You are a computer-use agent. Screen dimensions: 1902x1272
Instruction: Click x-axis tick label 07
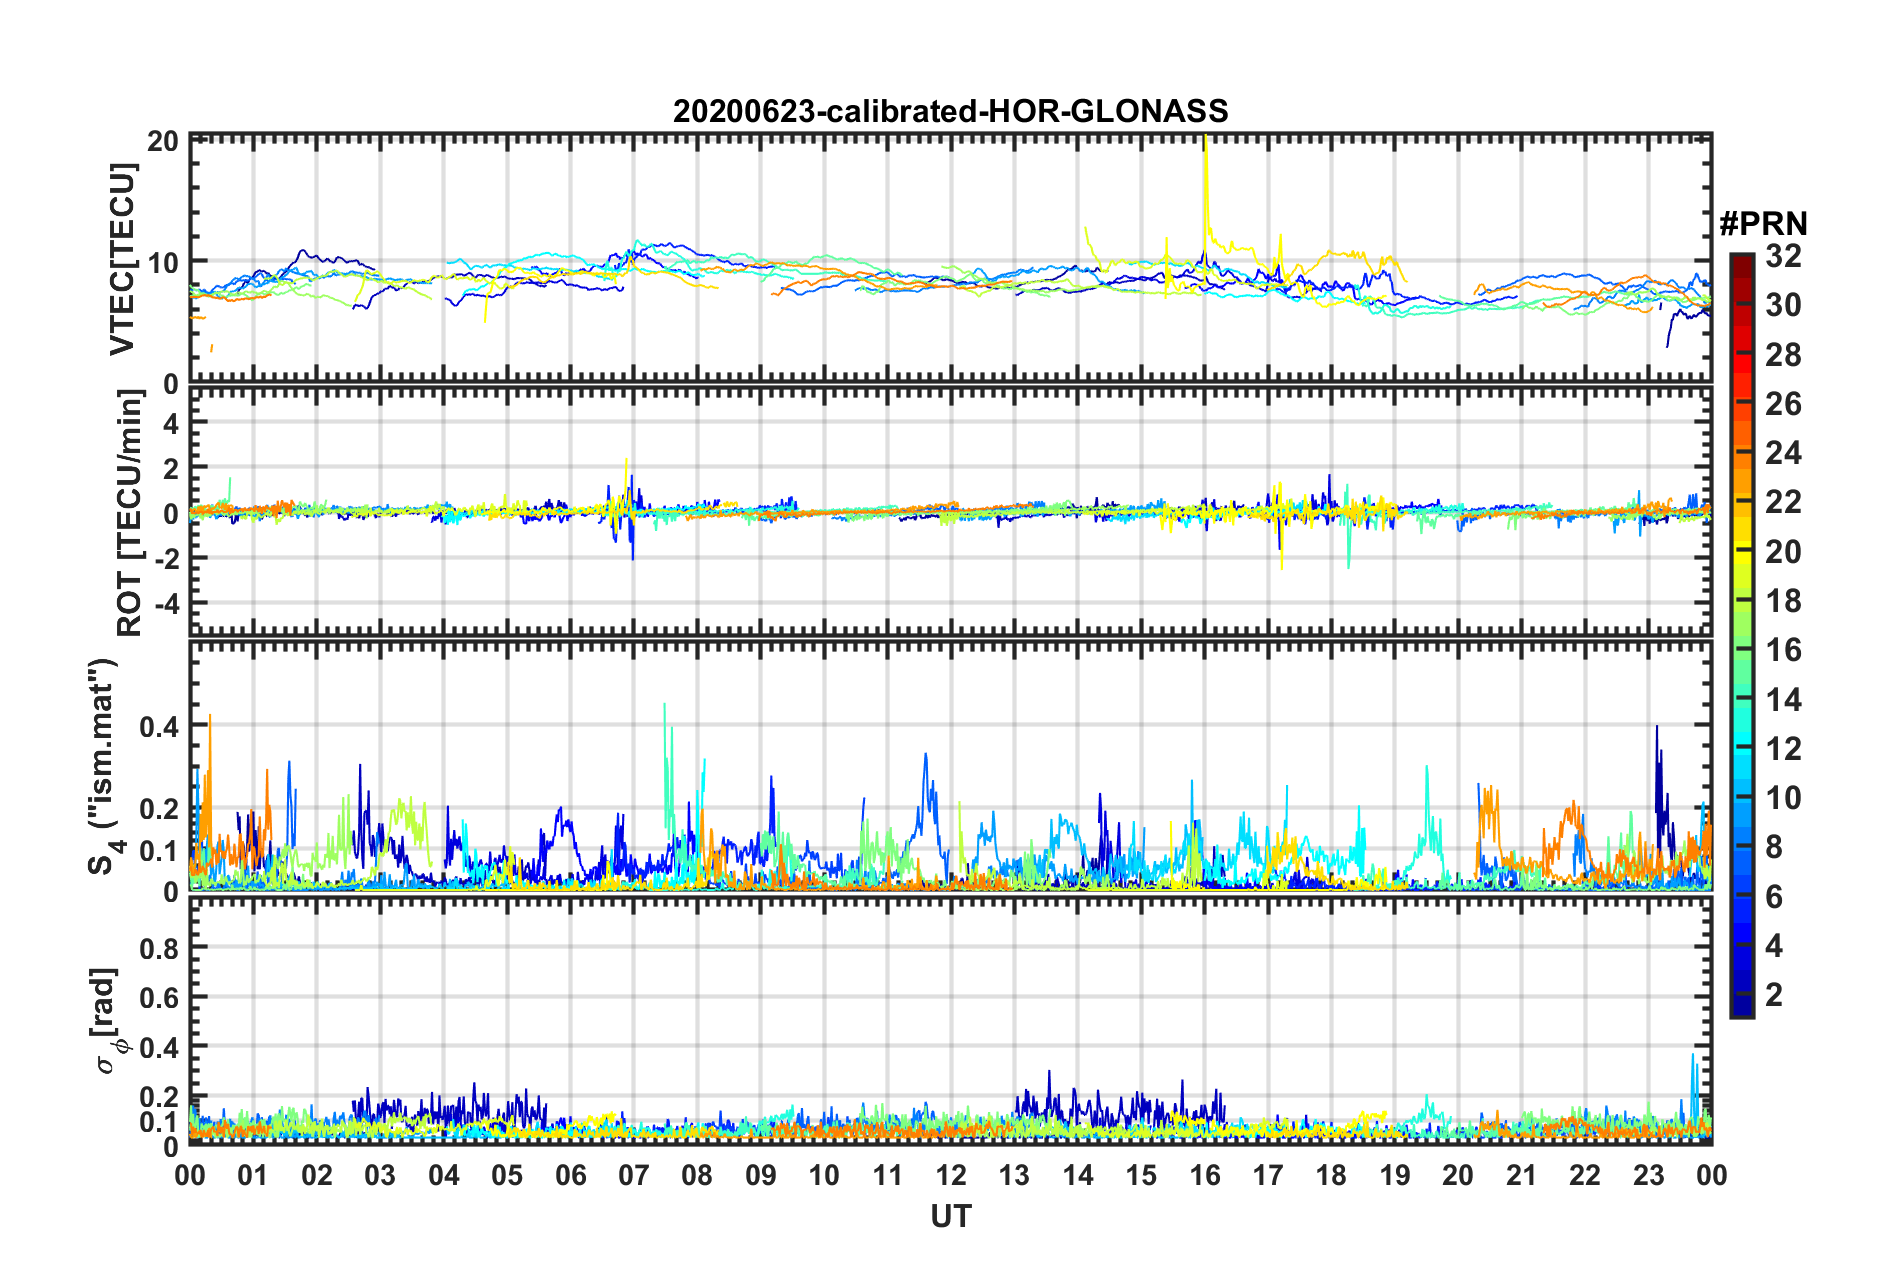click(634, 1175)
